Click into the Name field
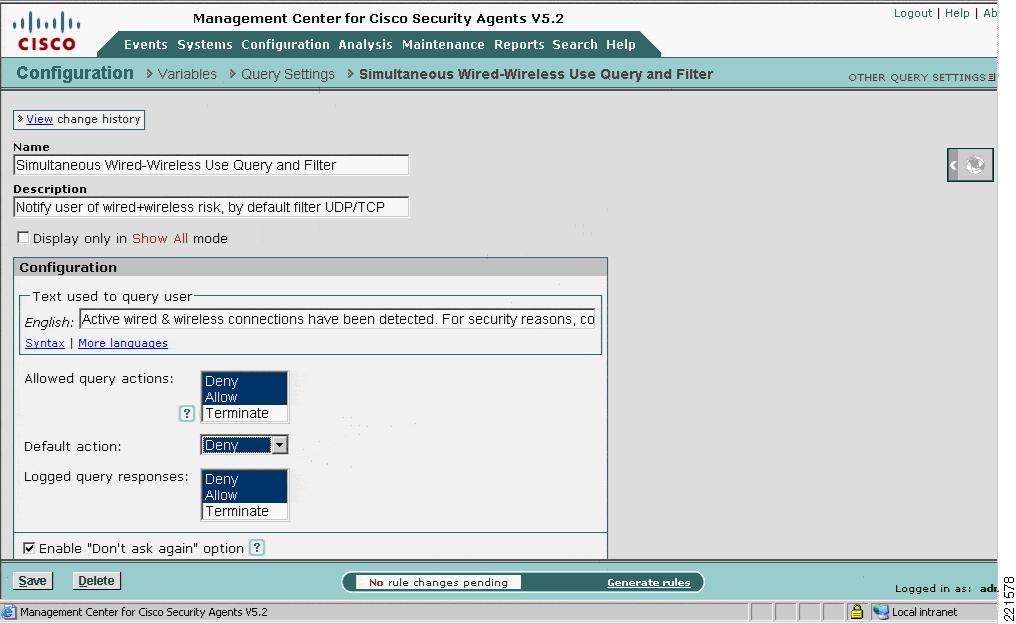Viewport: 1016px width, 624px height. 211,165
